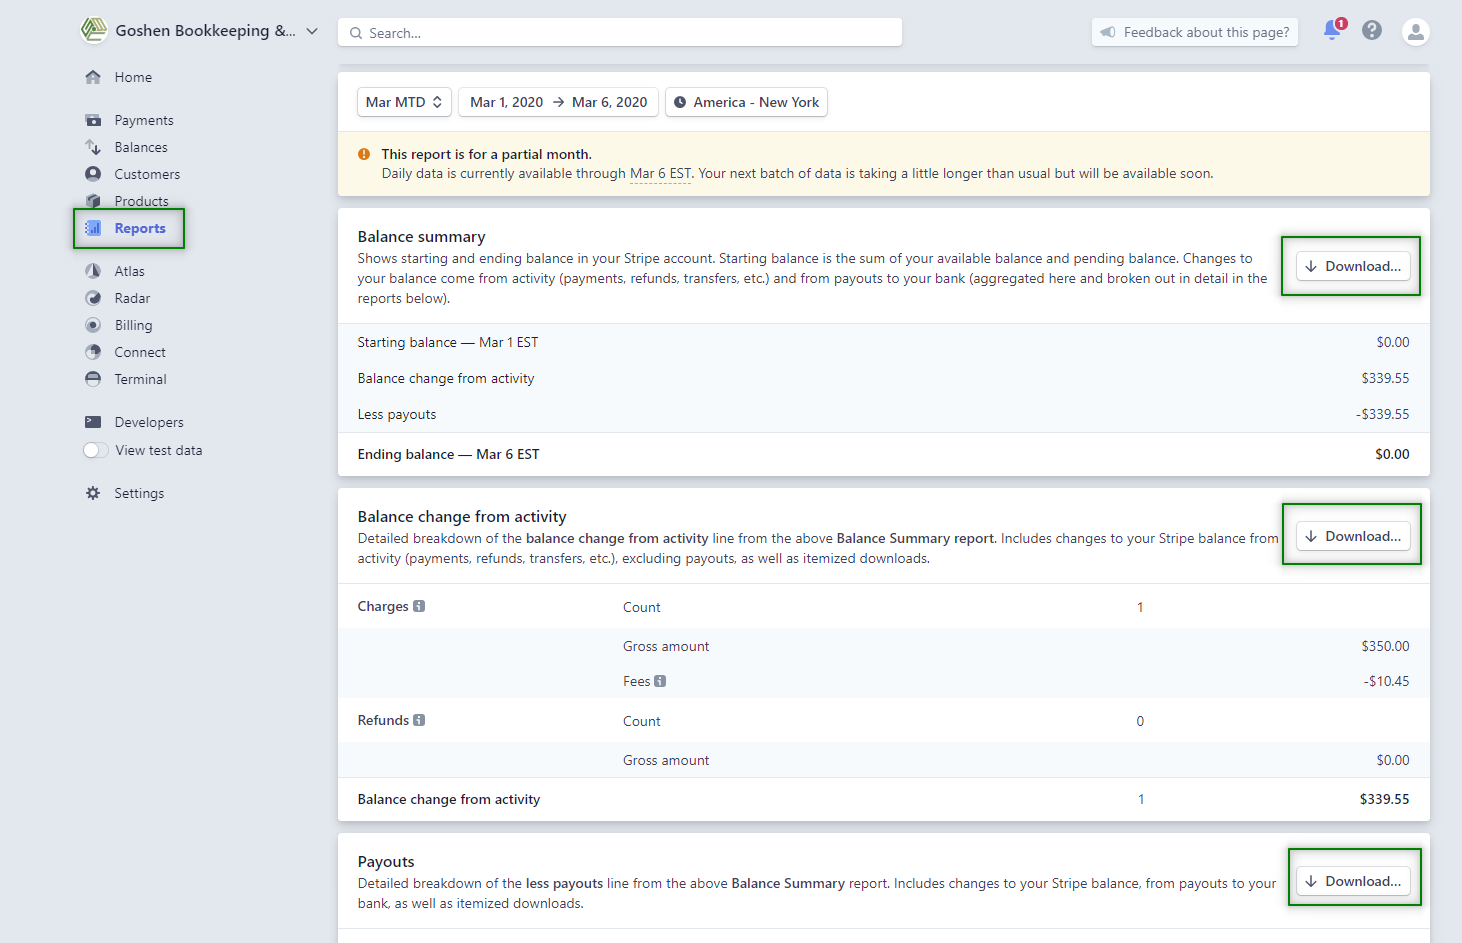Open the profile avatar menu
The image size is (1462, 943).
pyautogui.click(x=1415, y=31)
